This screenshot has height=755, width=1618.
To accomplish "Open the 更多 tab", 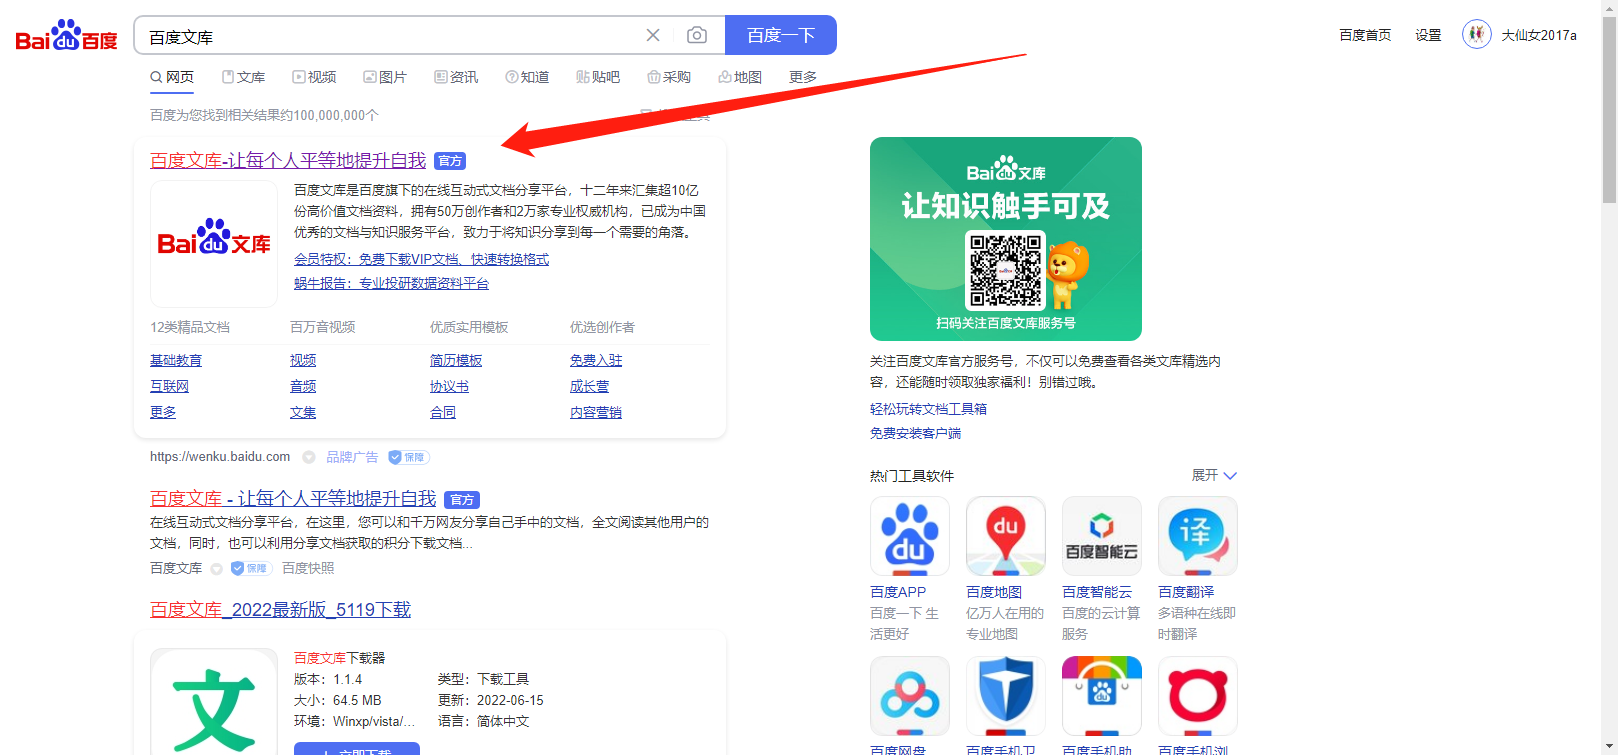I will [803, 77].
